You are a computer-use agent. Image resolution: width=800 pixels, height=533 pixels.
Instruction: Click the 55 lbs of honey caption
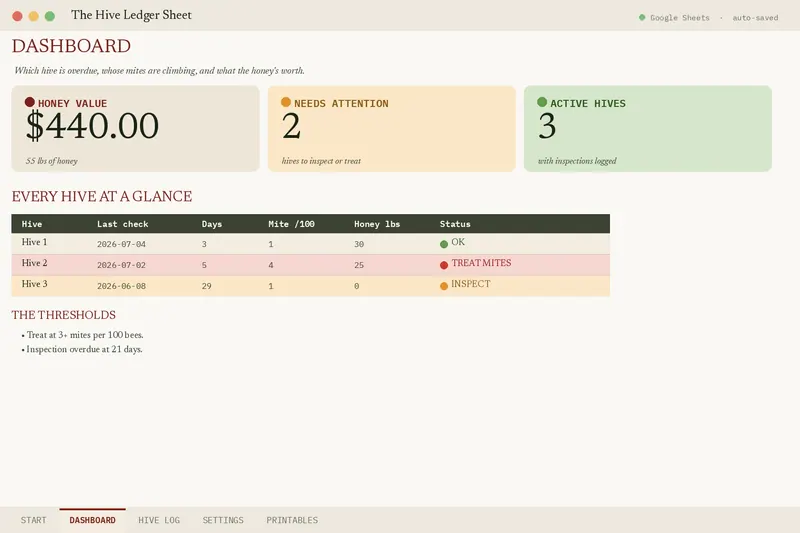tap(52, 161)
